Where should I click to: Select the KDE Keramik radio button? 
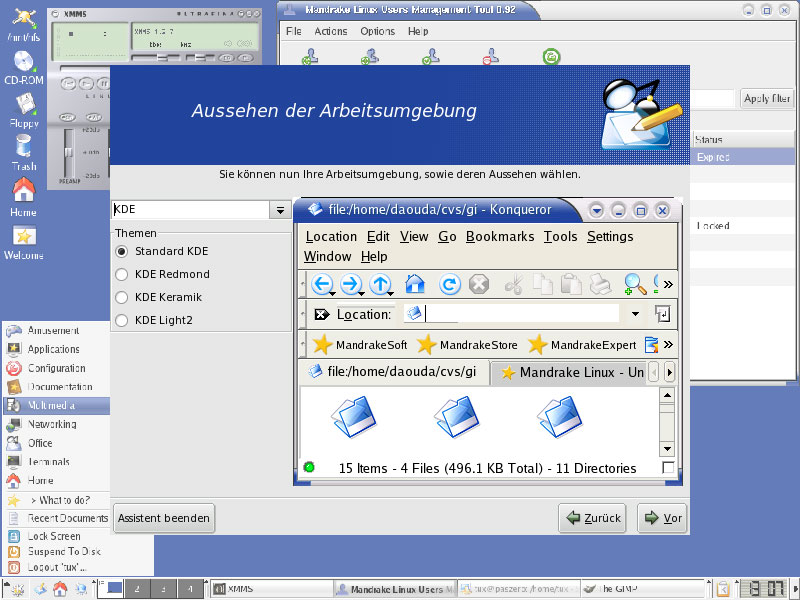click(123, 297)
